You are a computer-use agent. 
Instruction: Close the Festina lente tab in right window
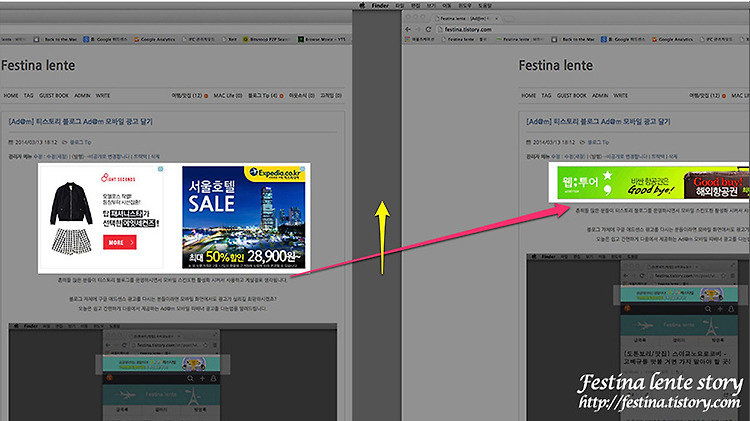click(496, 18)
